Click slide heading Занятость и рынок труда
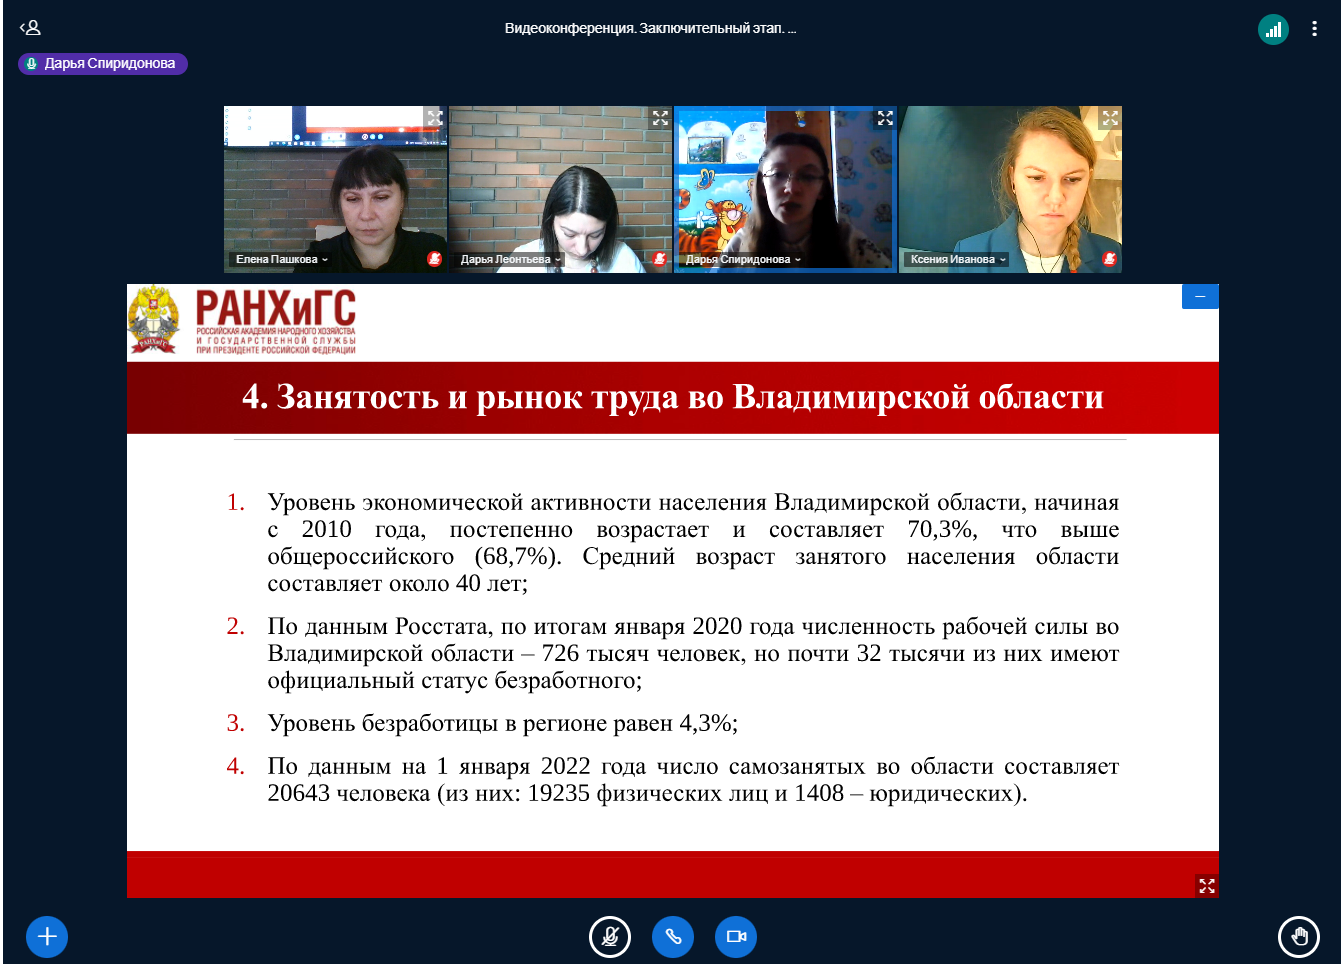1341x964 pixels. click(x=673, y=397)
